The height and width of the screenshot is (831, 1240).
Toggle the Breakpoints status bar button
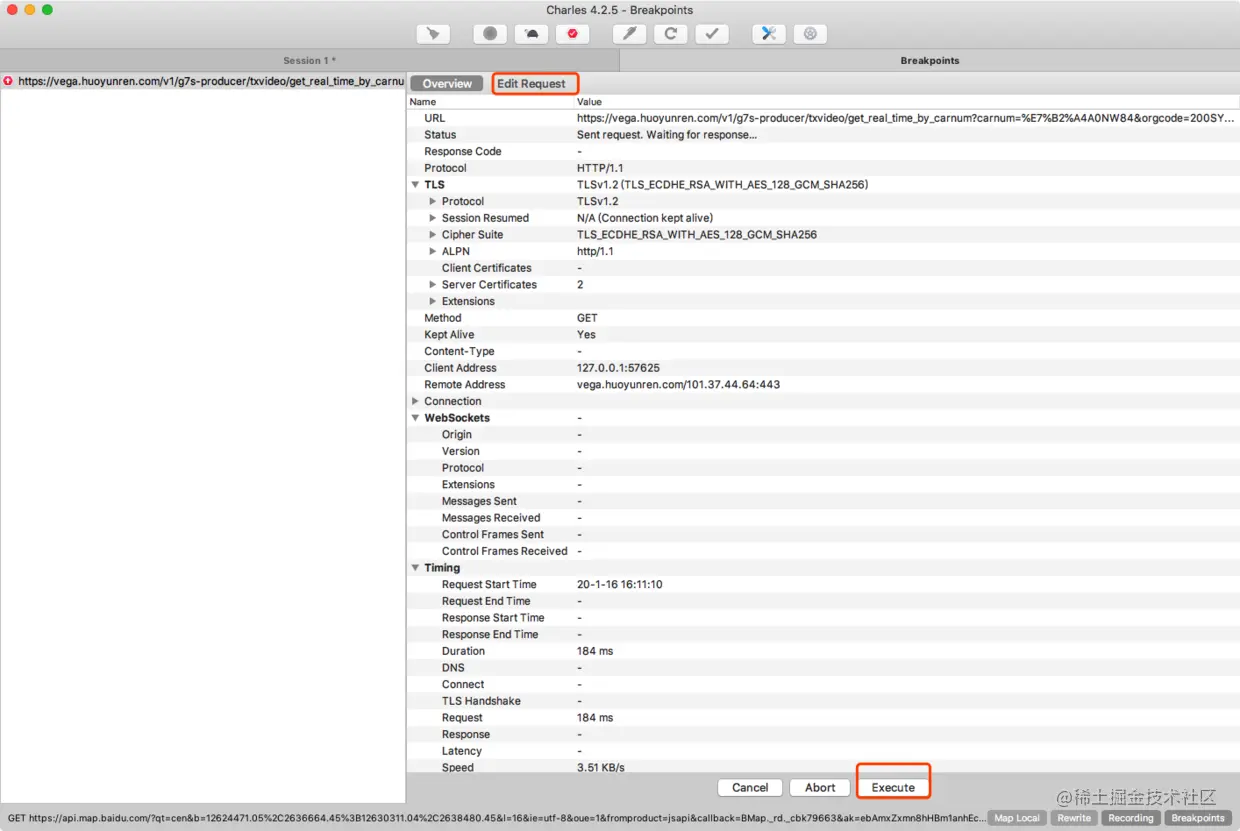(x=1198, y=818)
